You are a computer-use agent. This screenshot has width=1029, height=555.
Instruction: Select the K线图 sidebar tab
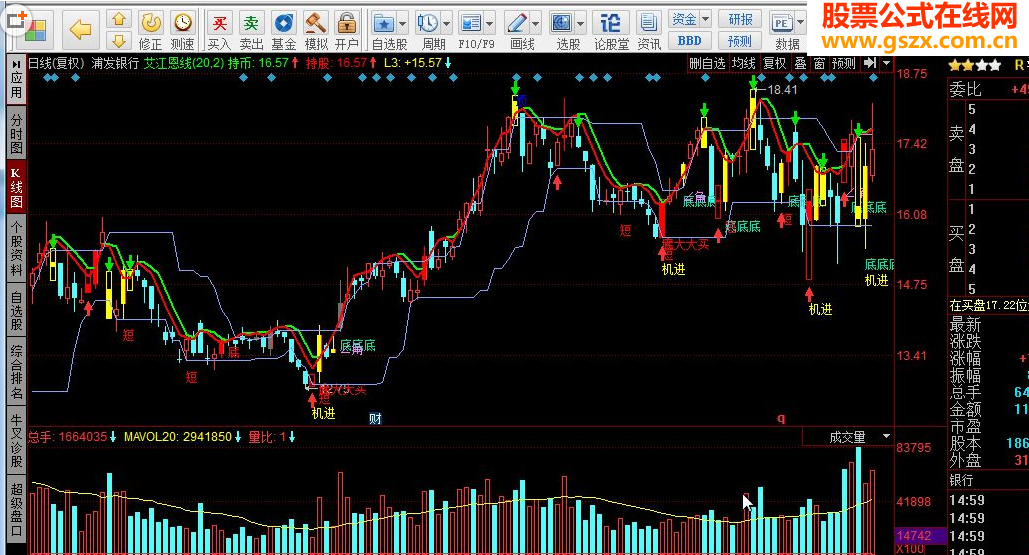pyautogui.click(x=16, y=188)
